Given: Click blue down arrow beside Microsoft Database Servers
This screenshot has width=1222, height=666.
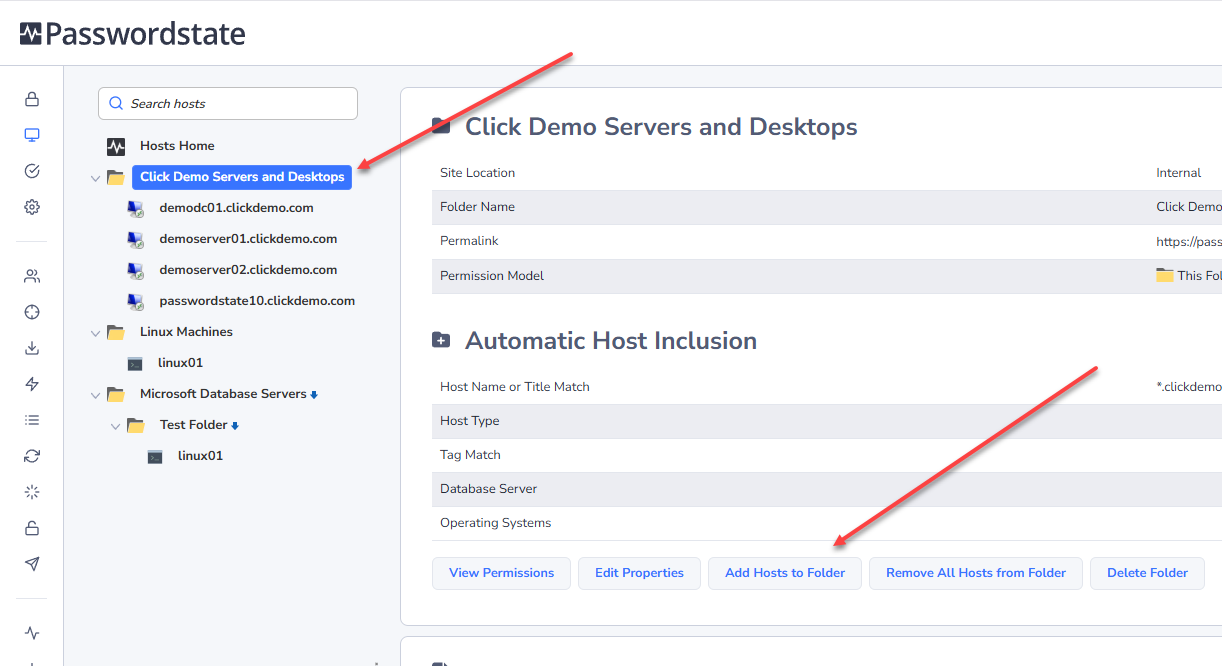Looking at the screenshot, I should click(314, 395).
